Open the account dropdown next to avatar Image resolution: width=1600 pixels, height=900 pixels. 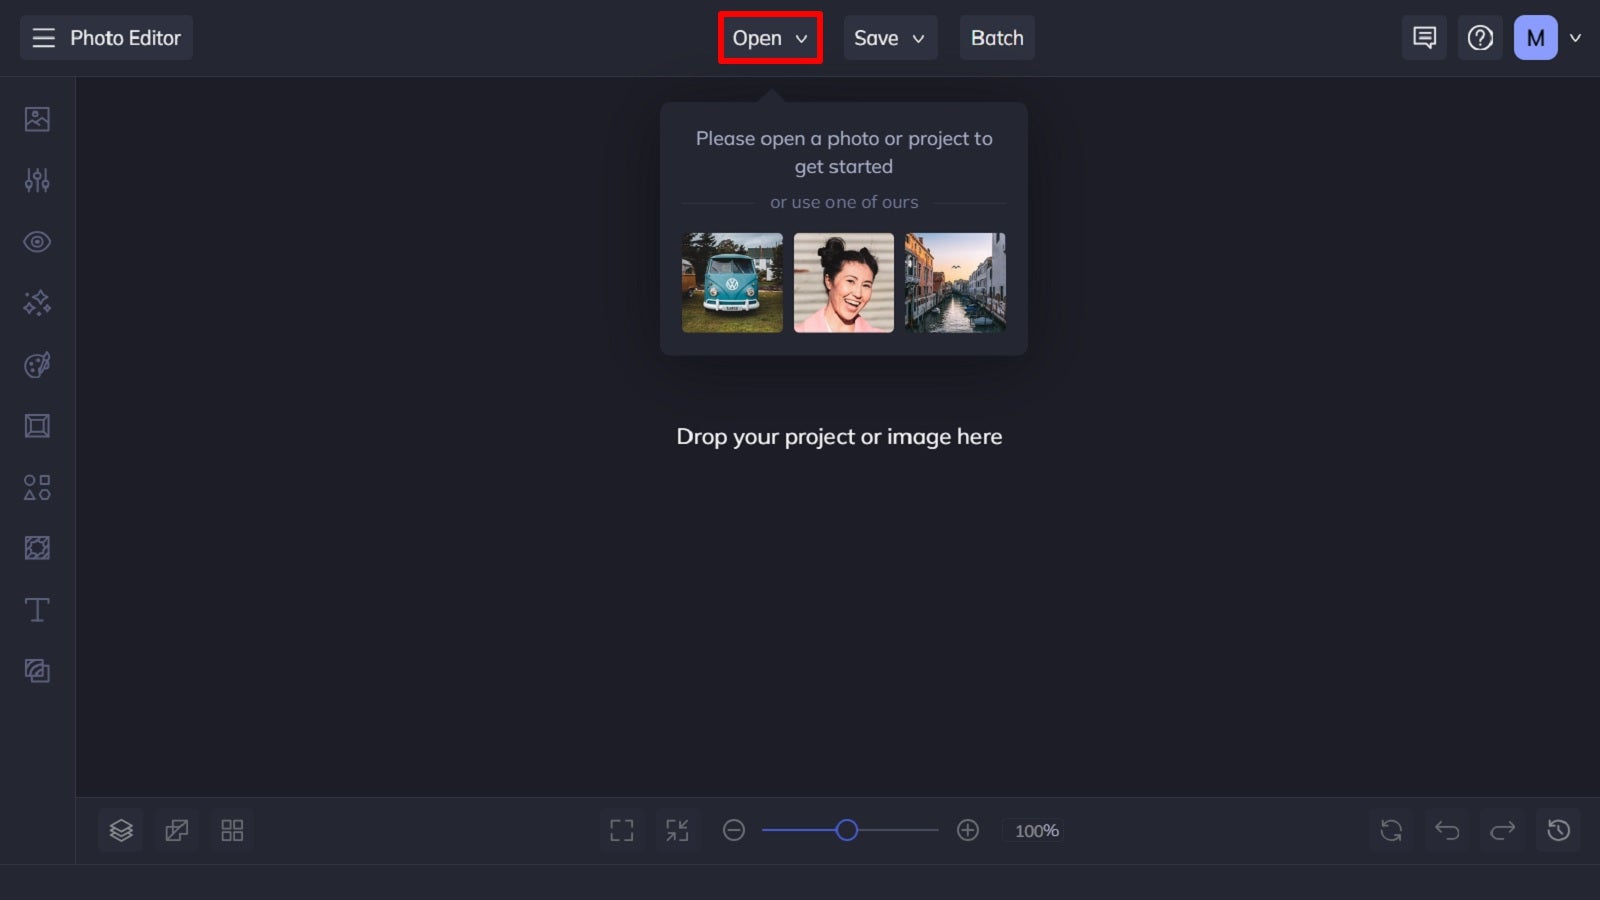coord(1576,38)
